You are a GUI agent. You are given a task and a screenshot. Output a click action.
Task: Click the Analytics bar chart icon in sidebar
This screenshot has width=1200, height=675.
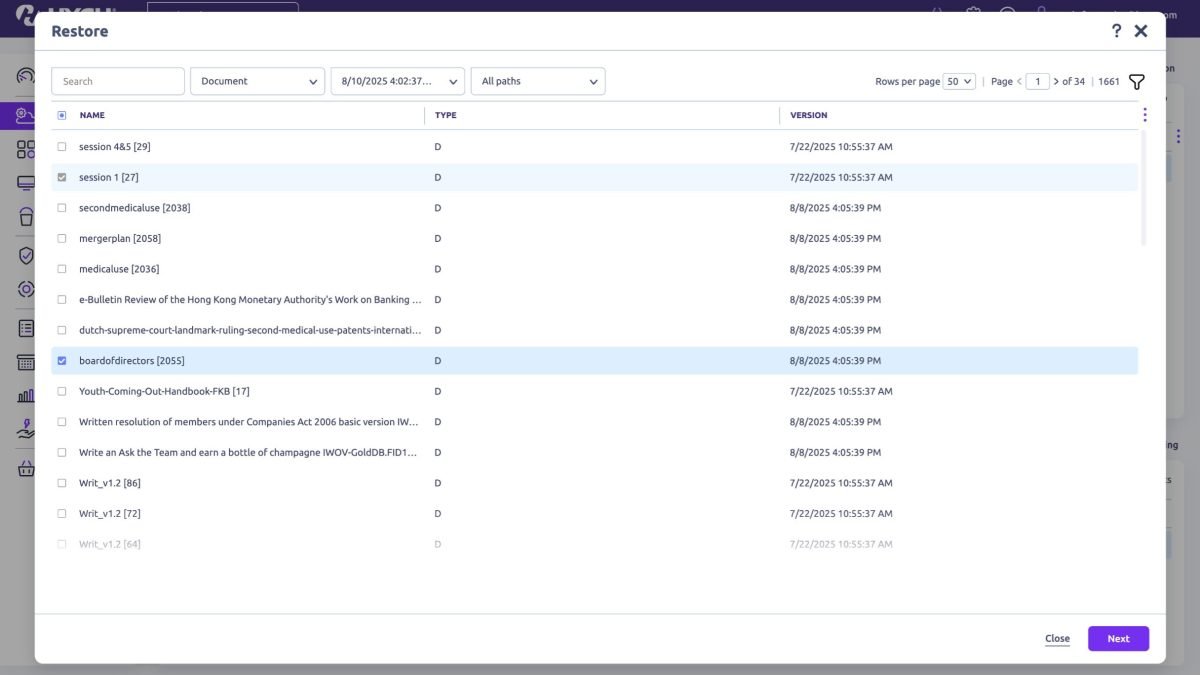click(25, 394)
